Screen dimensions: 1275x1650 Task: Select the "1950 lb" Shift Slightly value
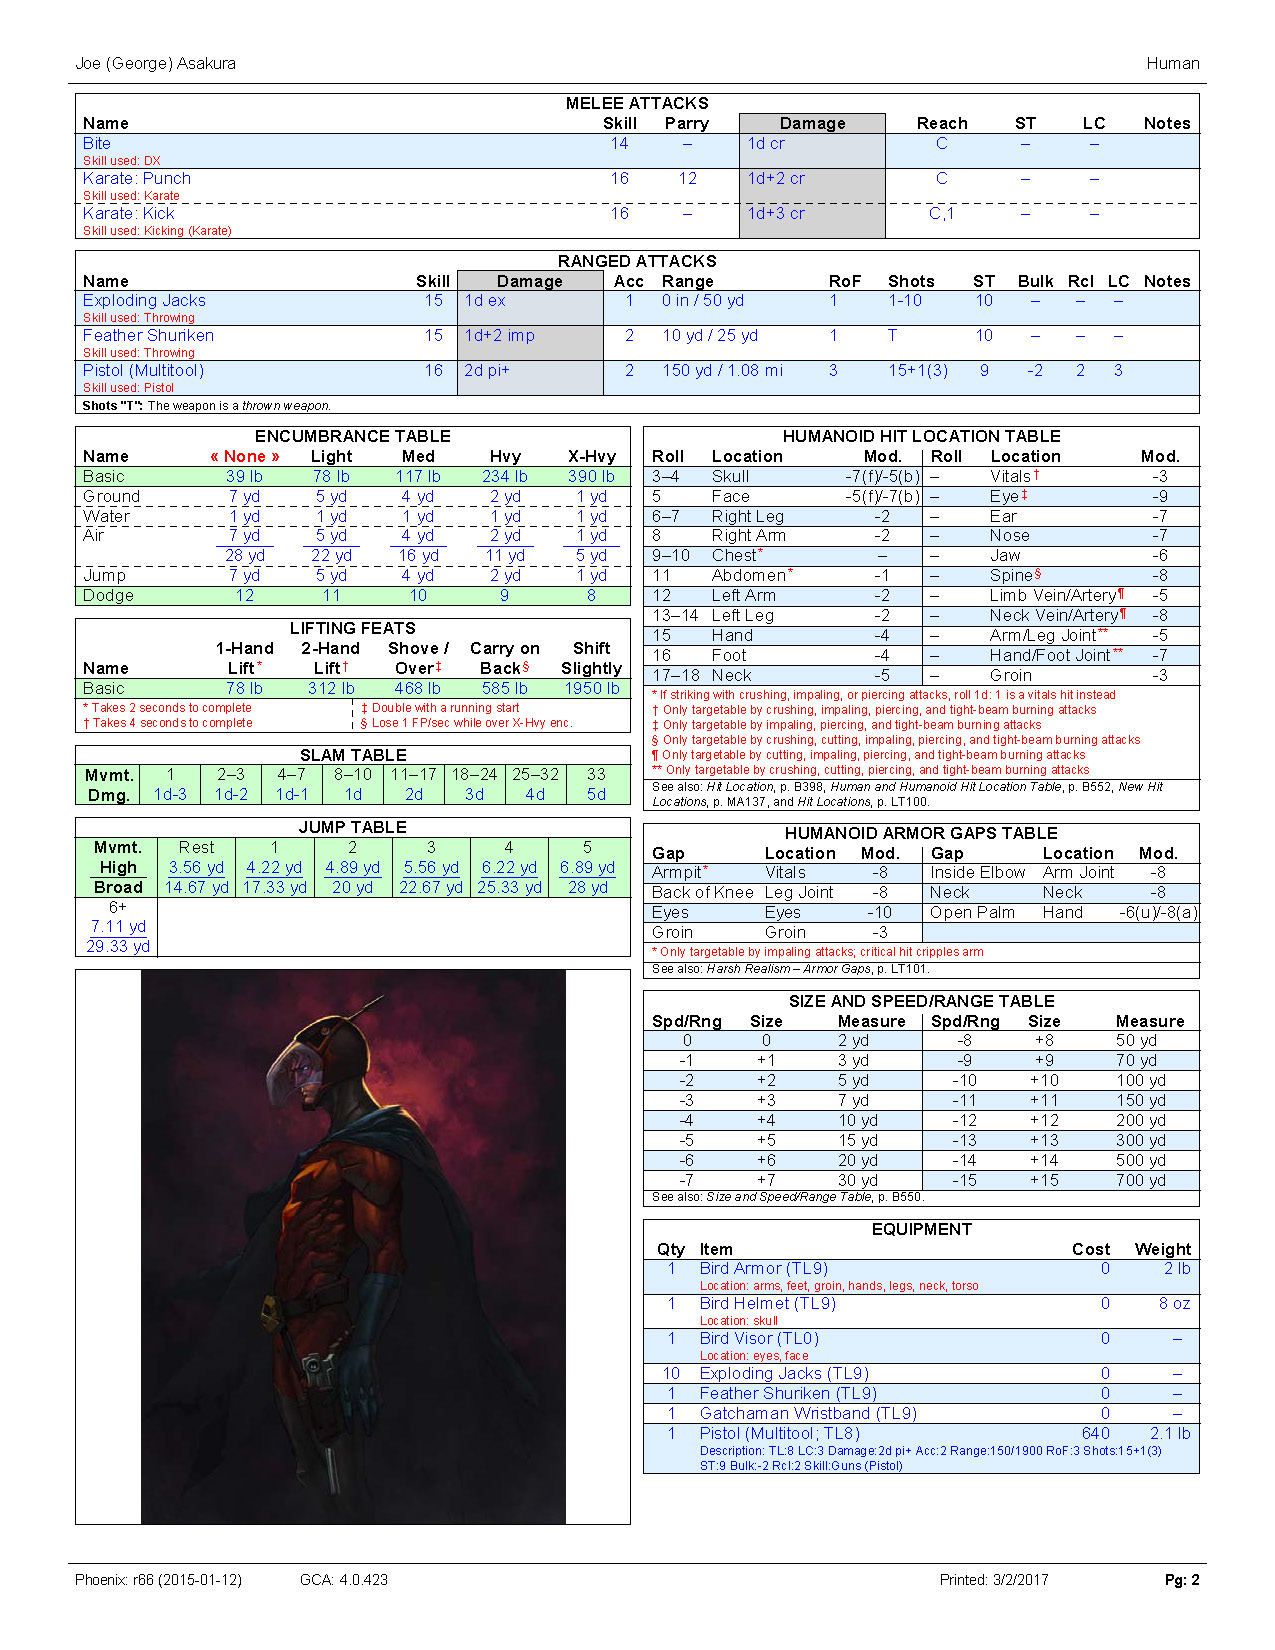(592, 689)
